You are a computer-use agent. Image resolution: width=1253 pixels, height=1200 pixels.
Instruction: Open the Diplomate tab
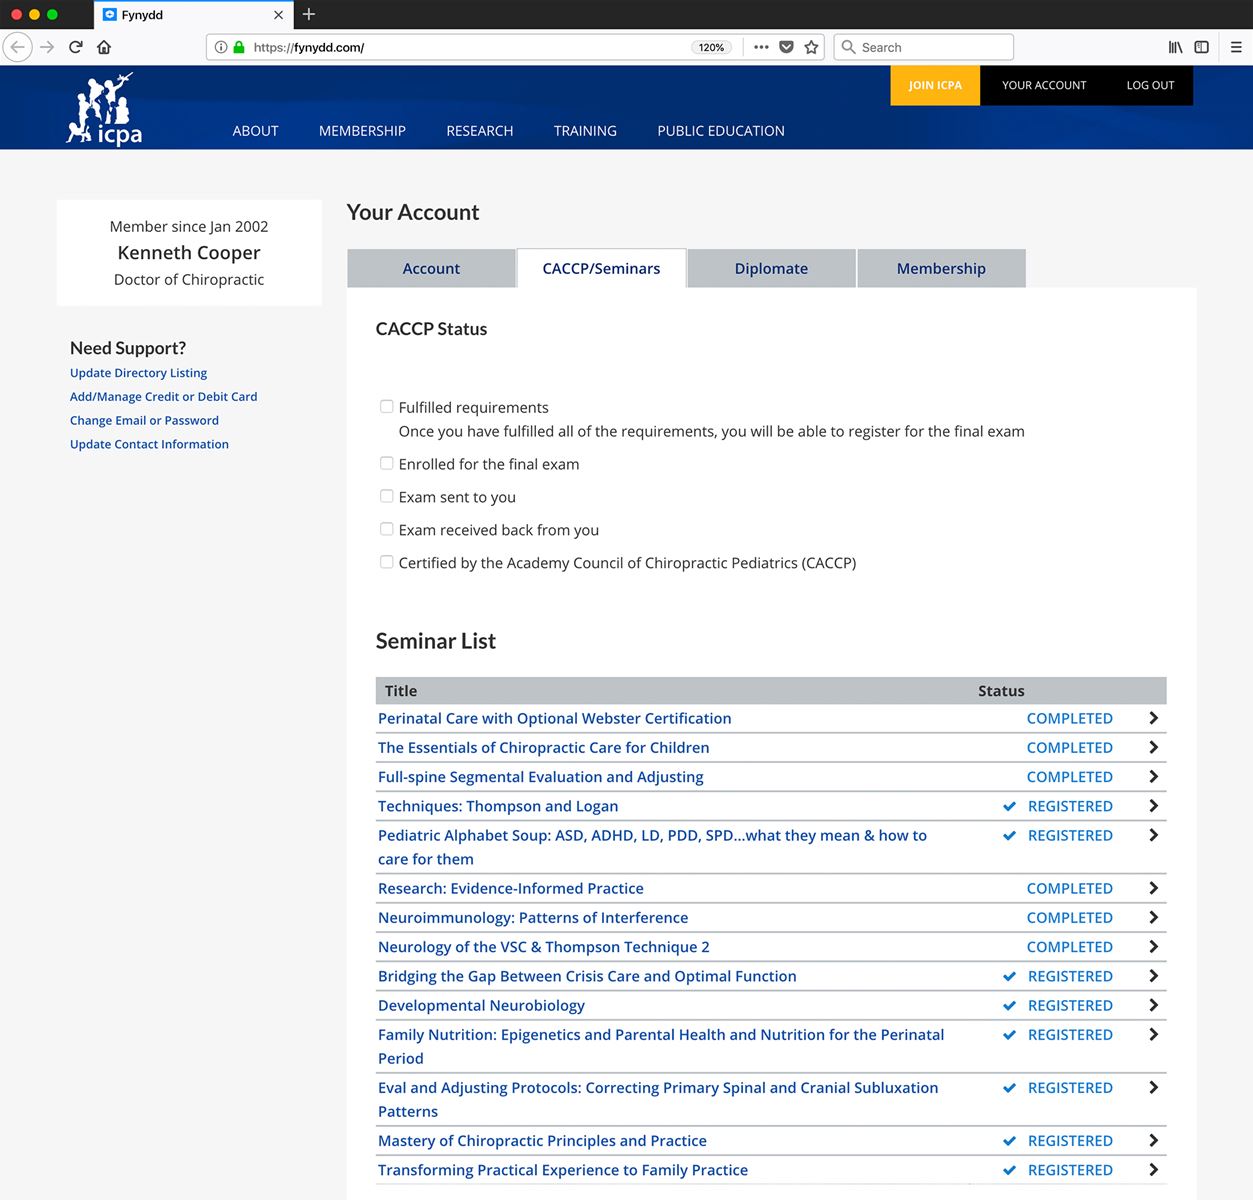coord(771,268)
